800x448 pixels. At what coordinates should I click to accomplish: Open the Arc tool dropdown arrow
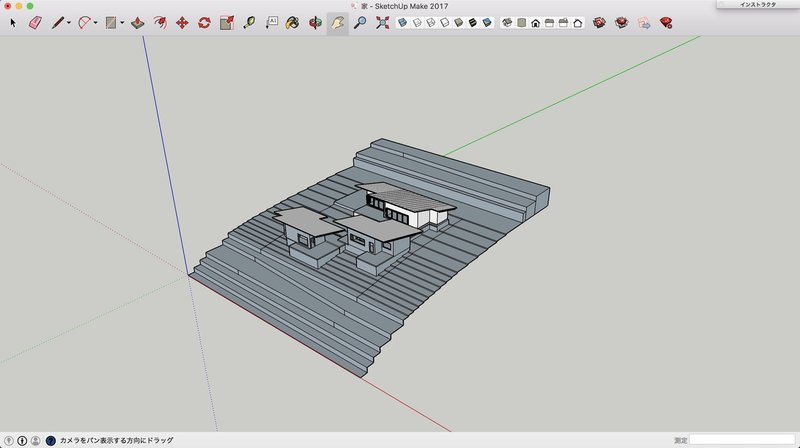click(x=94, y=21)
